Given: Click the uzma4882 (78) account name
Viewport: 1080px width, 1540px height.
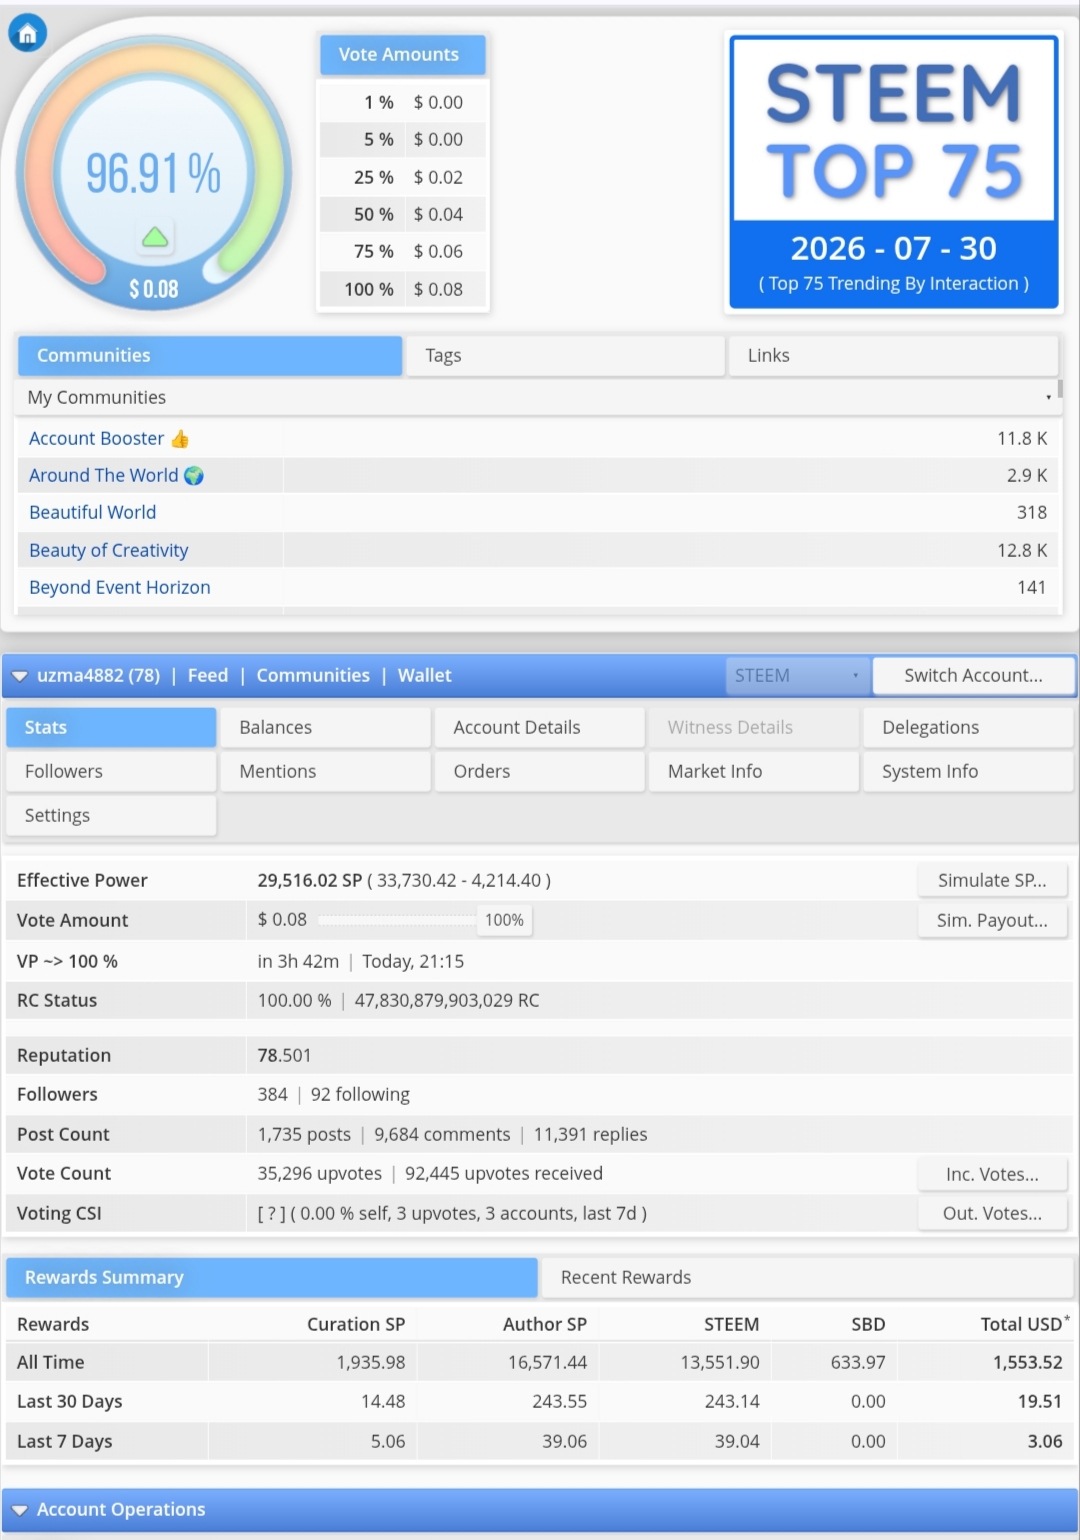Looking at the screenshot, I should click(x=98, y=676).
